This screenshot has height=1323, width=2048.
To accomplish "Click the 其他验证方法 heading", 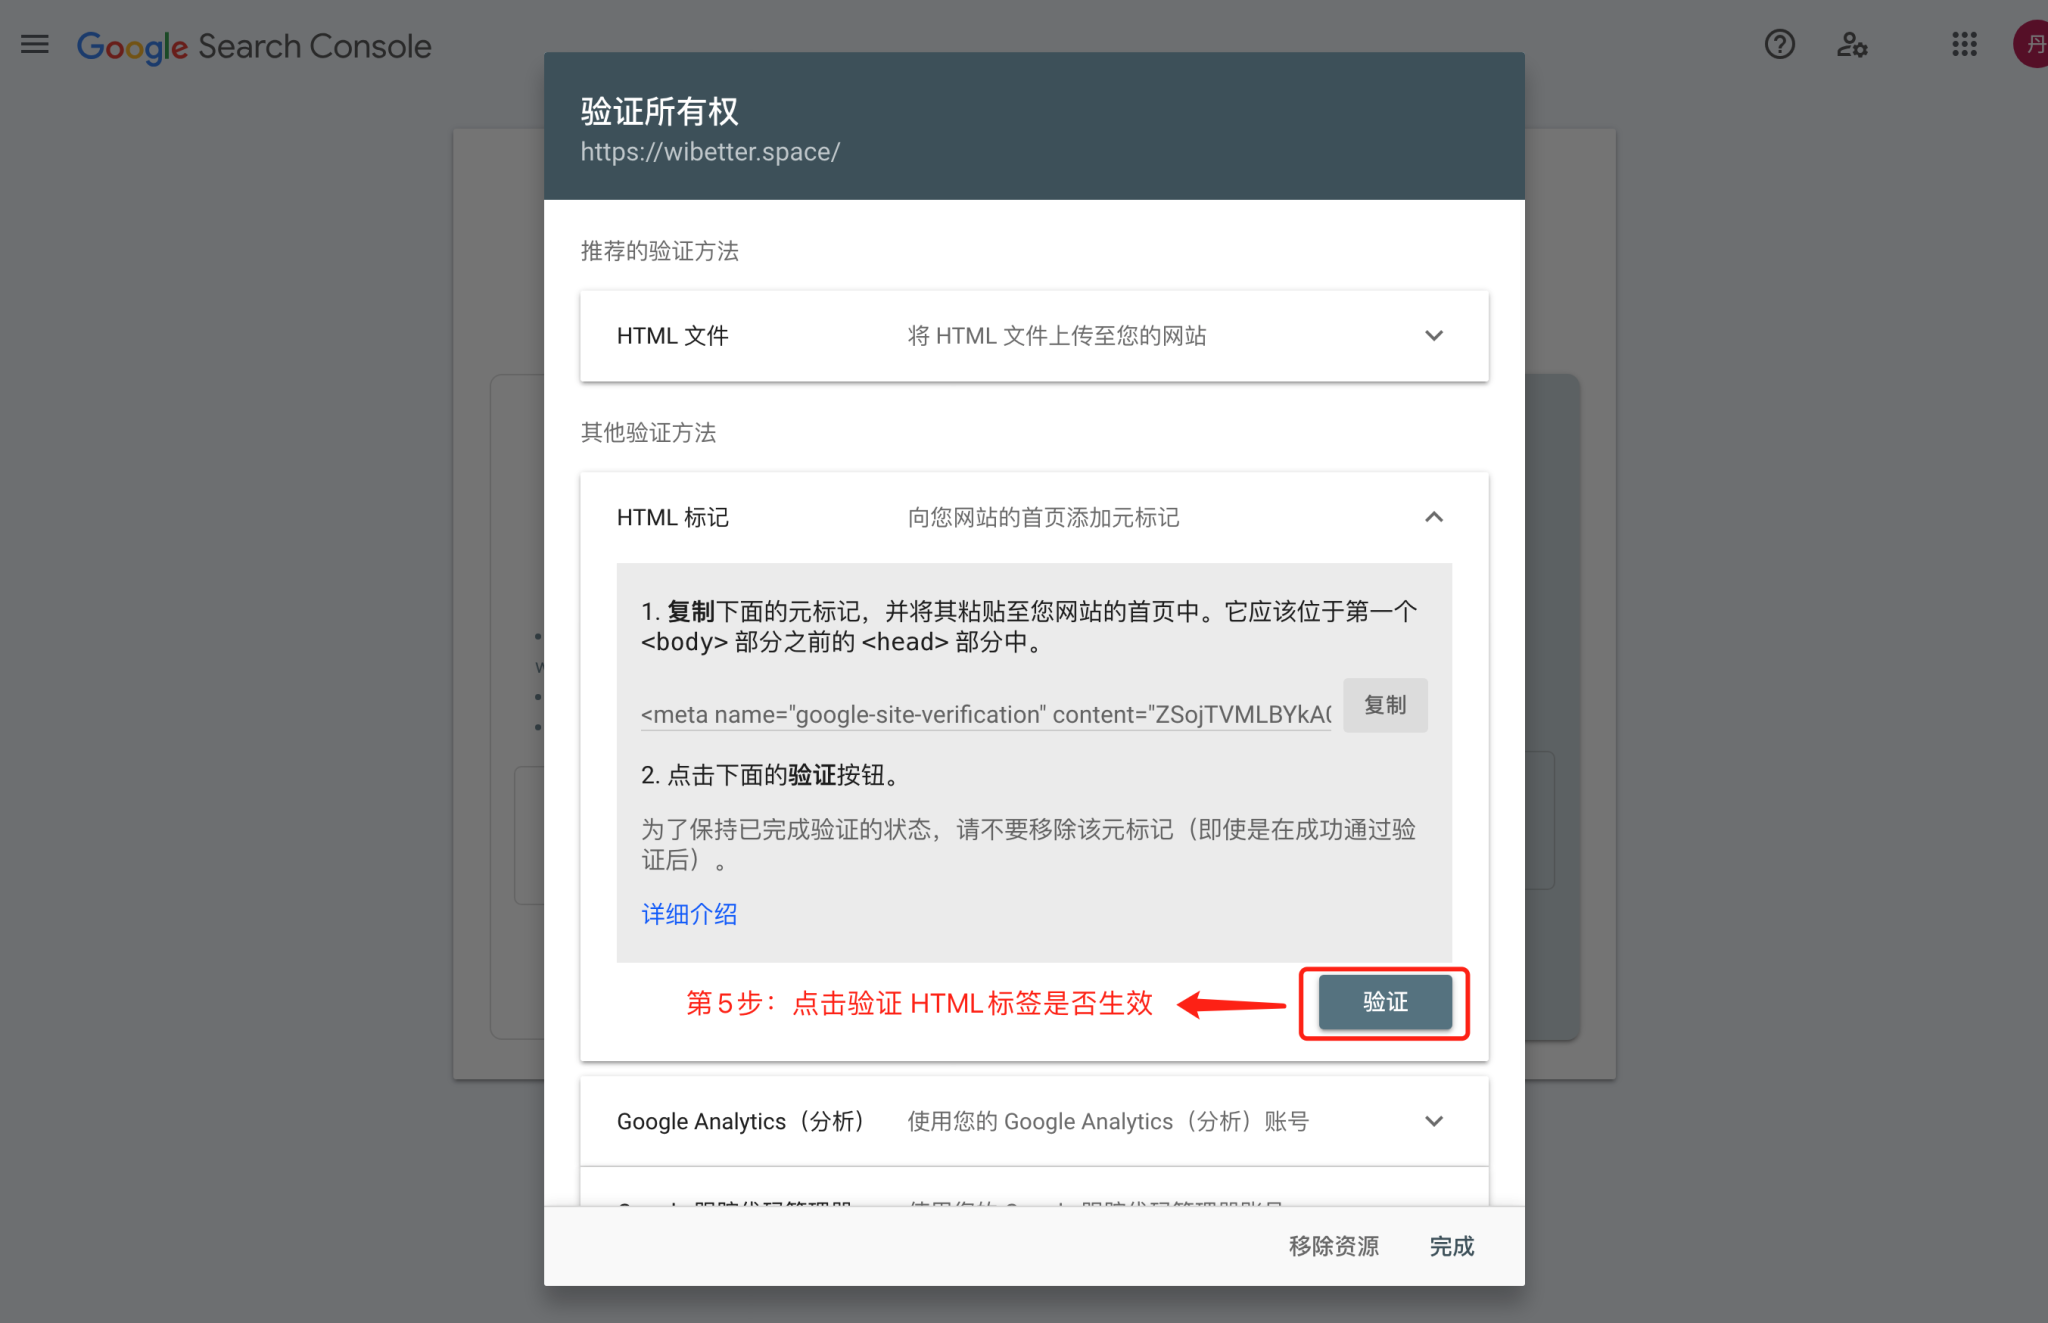I will tap(649, 433).
